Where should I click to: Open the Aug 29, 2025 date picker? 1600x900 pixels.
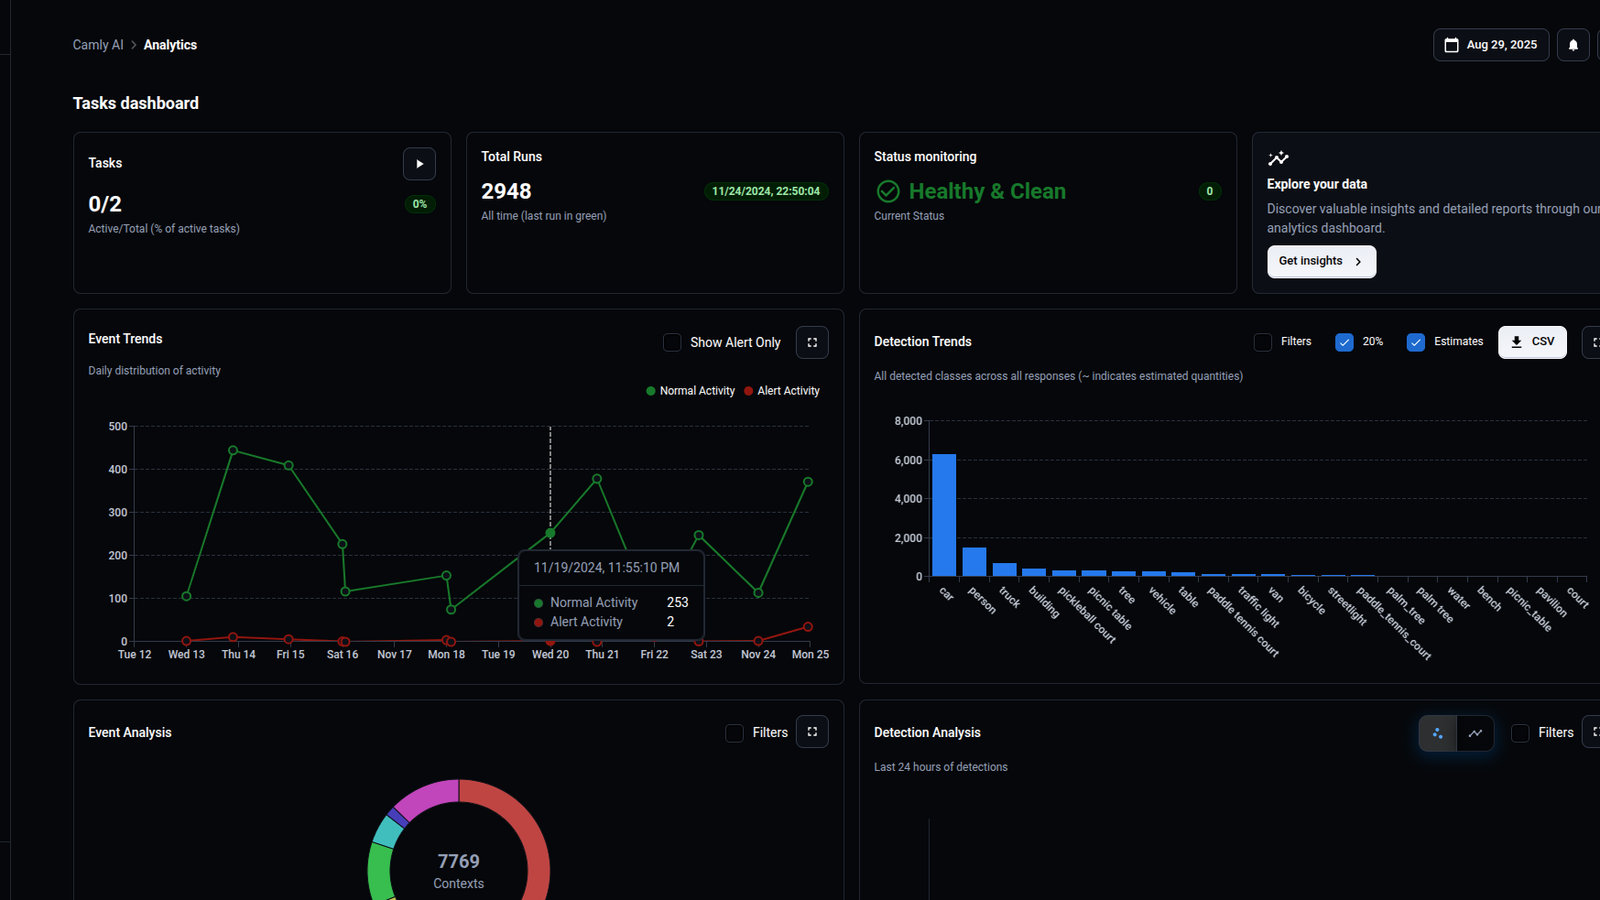1491,45
